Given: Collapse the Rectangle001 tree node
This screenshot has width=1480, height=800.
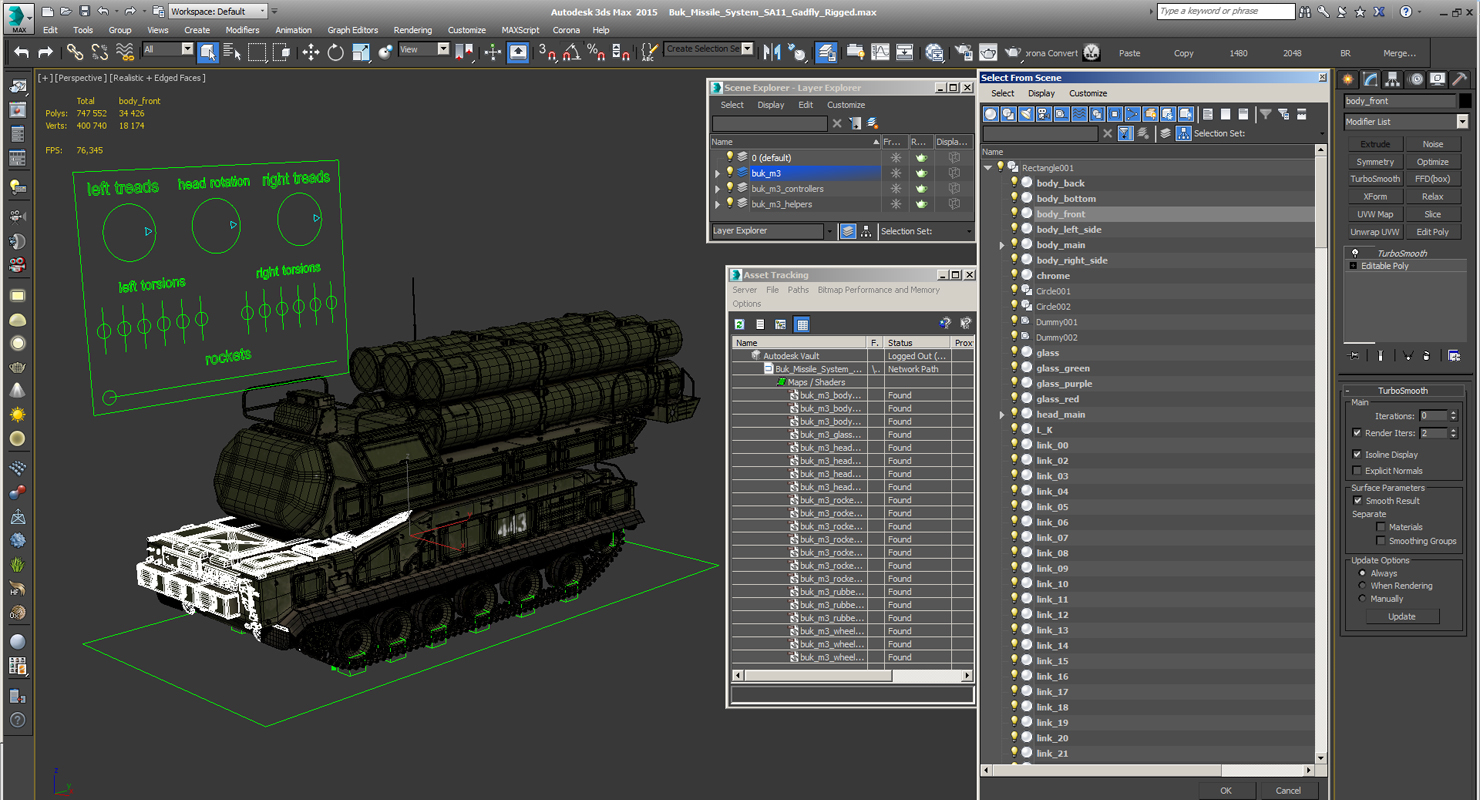Looking at the screenshot, I should (x=988, y=168).
